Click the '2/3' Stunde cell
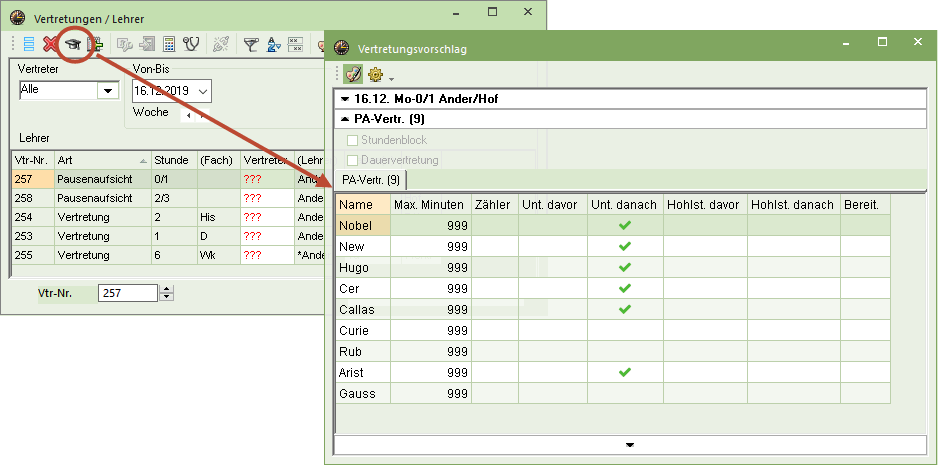Image resolution: width=938 pixels, height=465 pixels. (x=173, y=197)
